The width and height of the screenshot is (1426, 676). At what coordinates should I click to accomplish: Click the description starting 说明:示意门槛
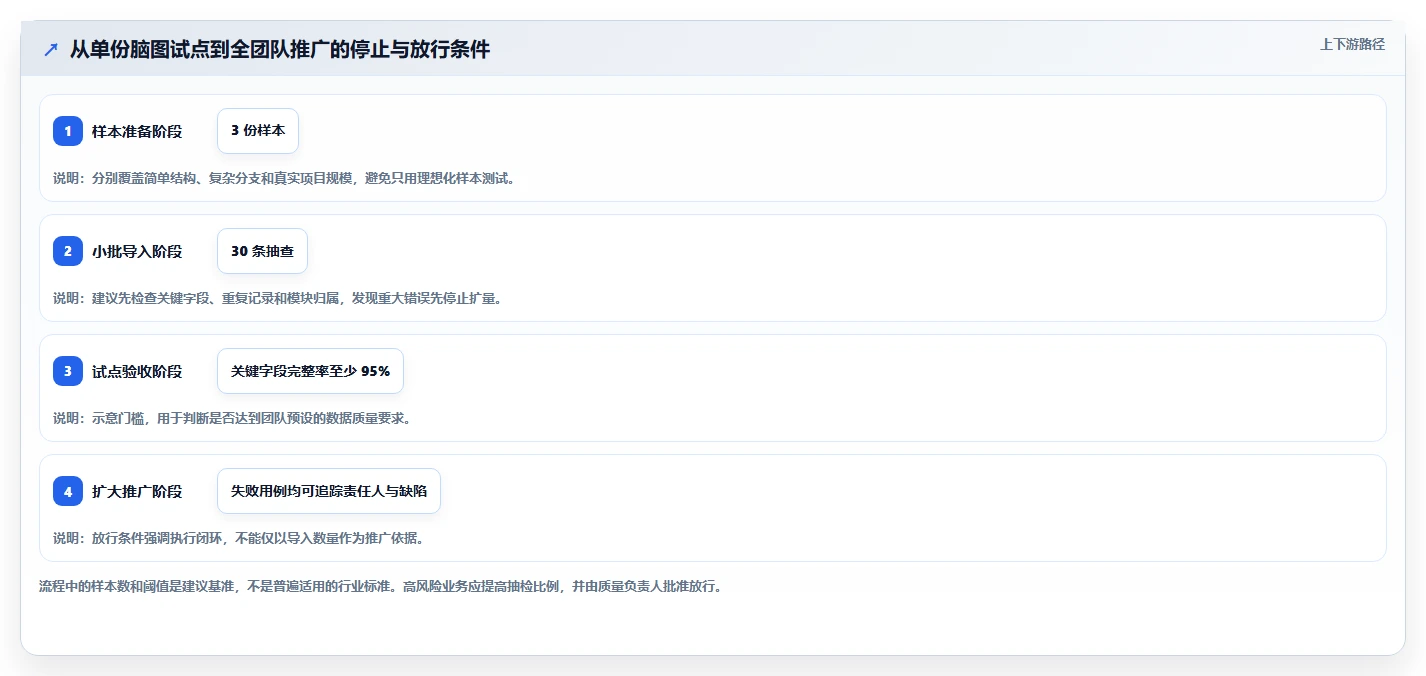coord(232,418)
